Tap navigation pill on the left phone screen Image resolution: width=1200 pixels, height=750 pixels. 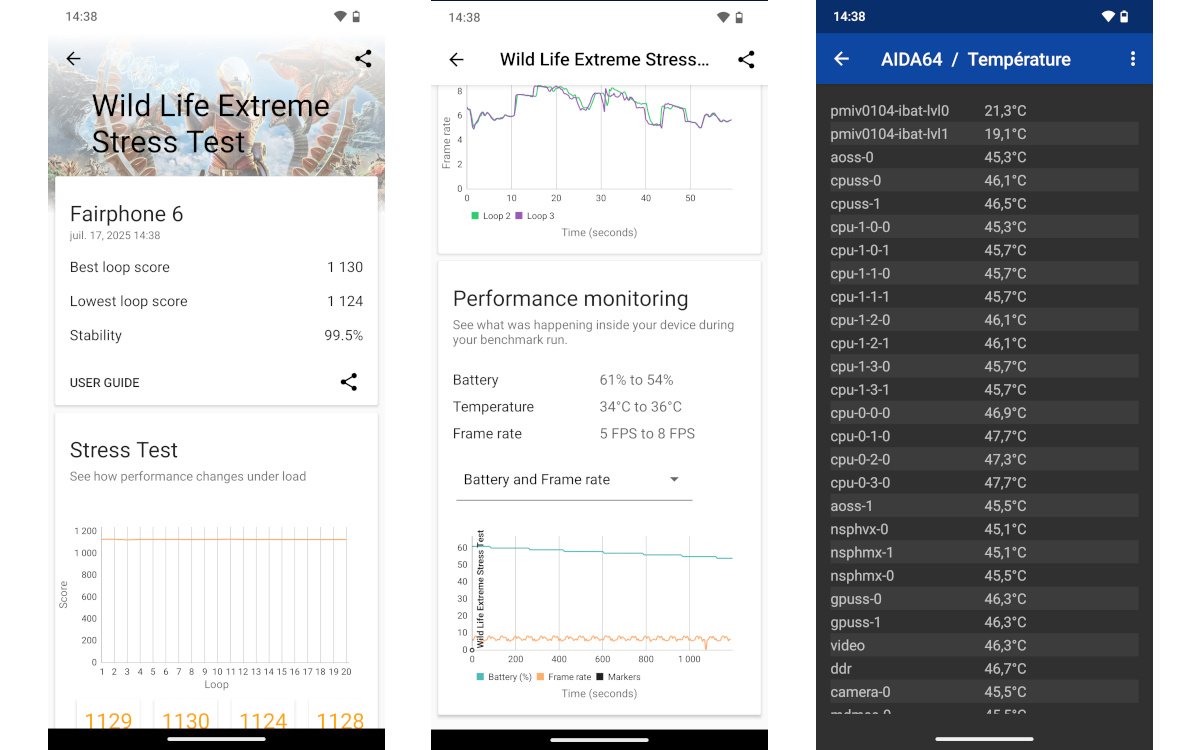216,739
